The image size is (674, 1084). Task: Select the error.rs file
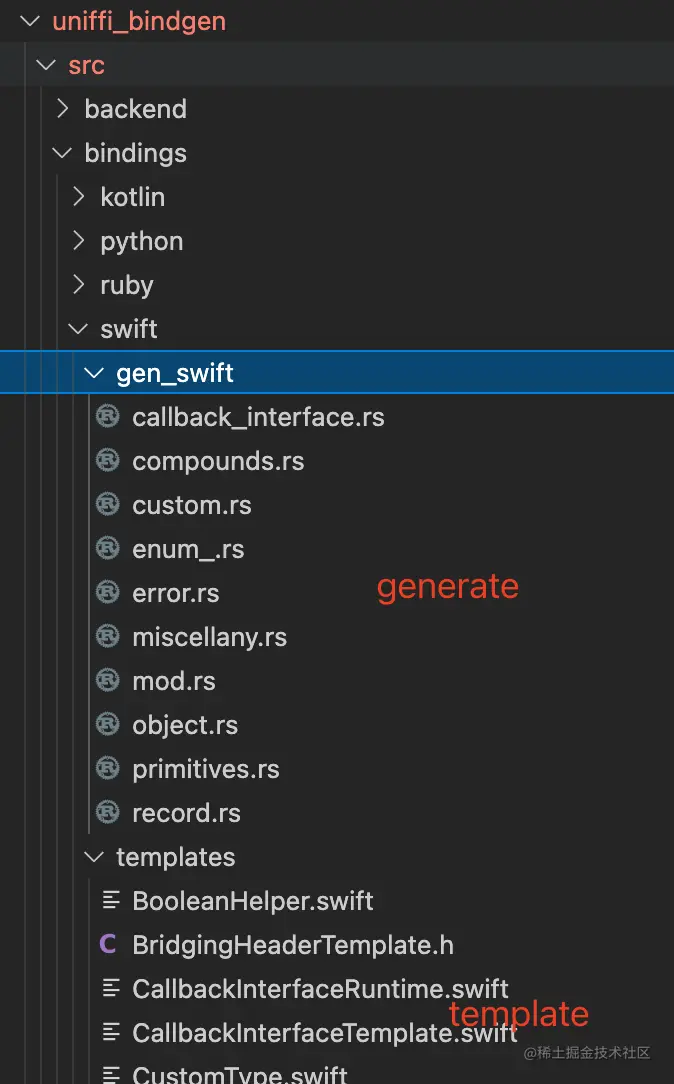point(176,593)
